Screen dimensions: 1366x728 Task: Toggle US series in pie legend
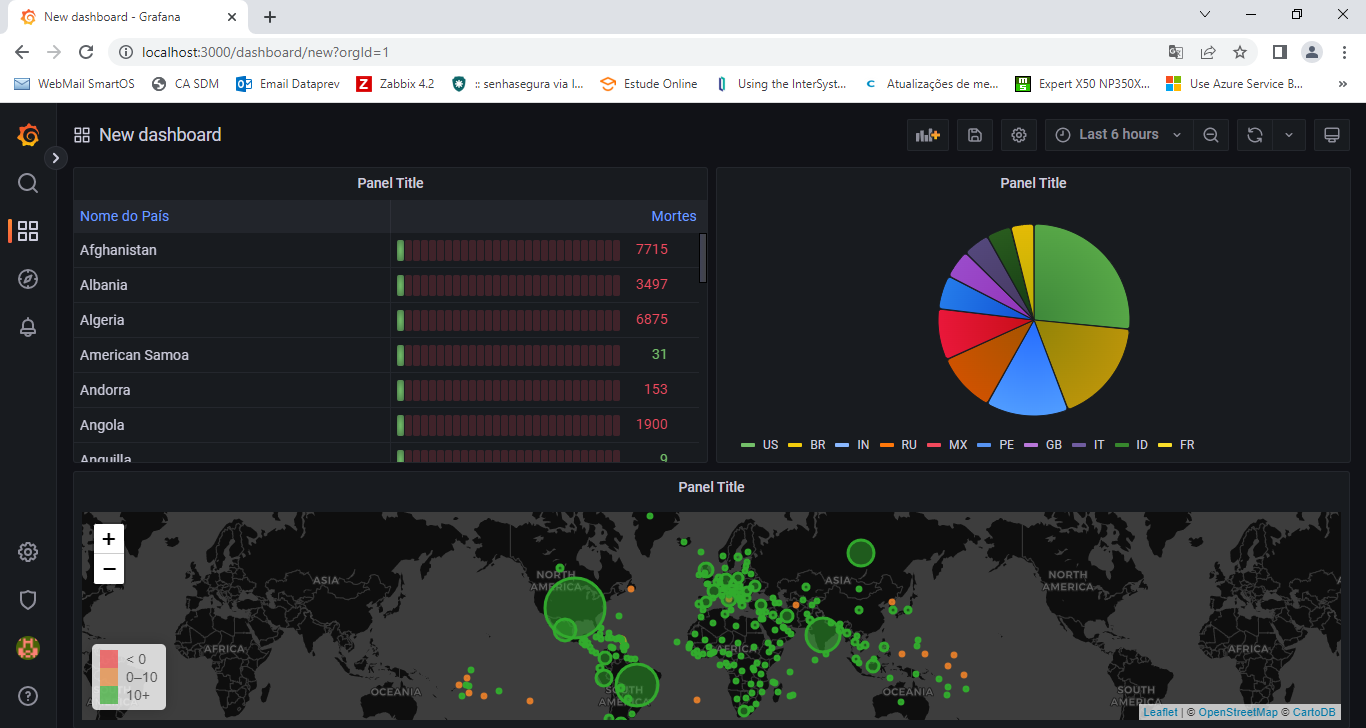pos(769,445)
